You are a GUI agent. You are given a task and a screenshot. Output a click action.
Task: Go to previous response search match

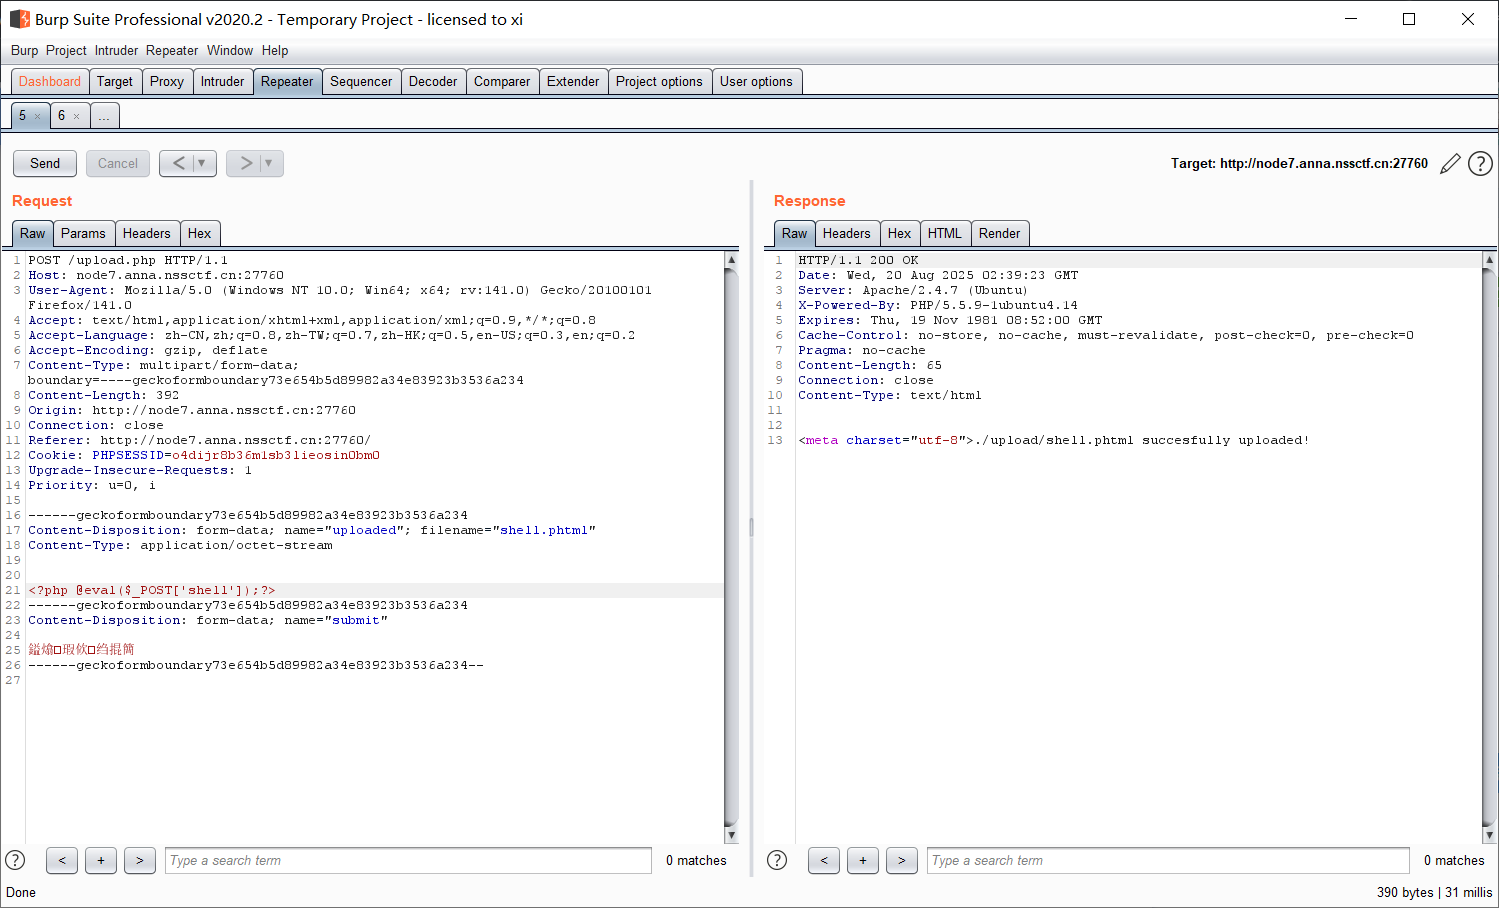pyautogui.click(x=824, y=860)
